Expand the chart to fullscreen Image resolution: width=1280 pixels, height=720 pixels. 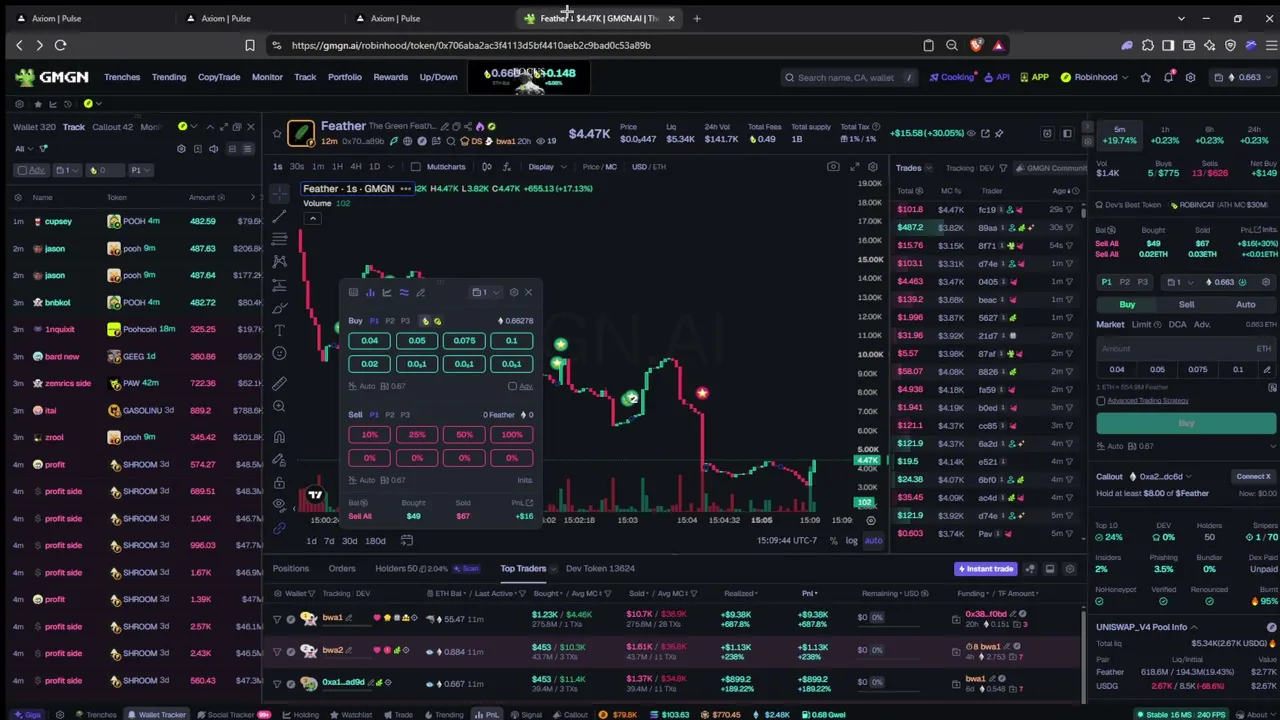point(854,167)
